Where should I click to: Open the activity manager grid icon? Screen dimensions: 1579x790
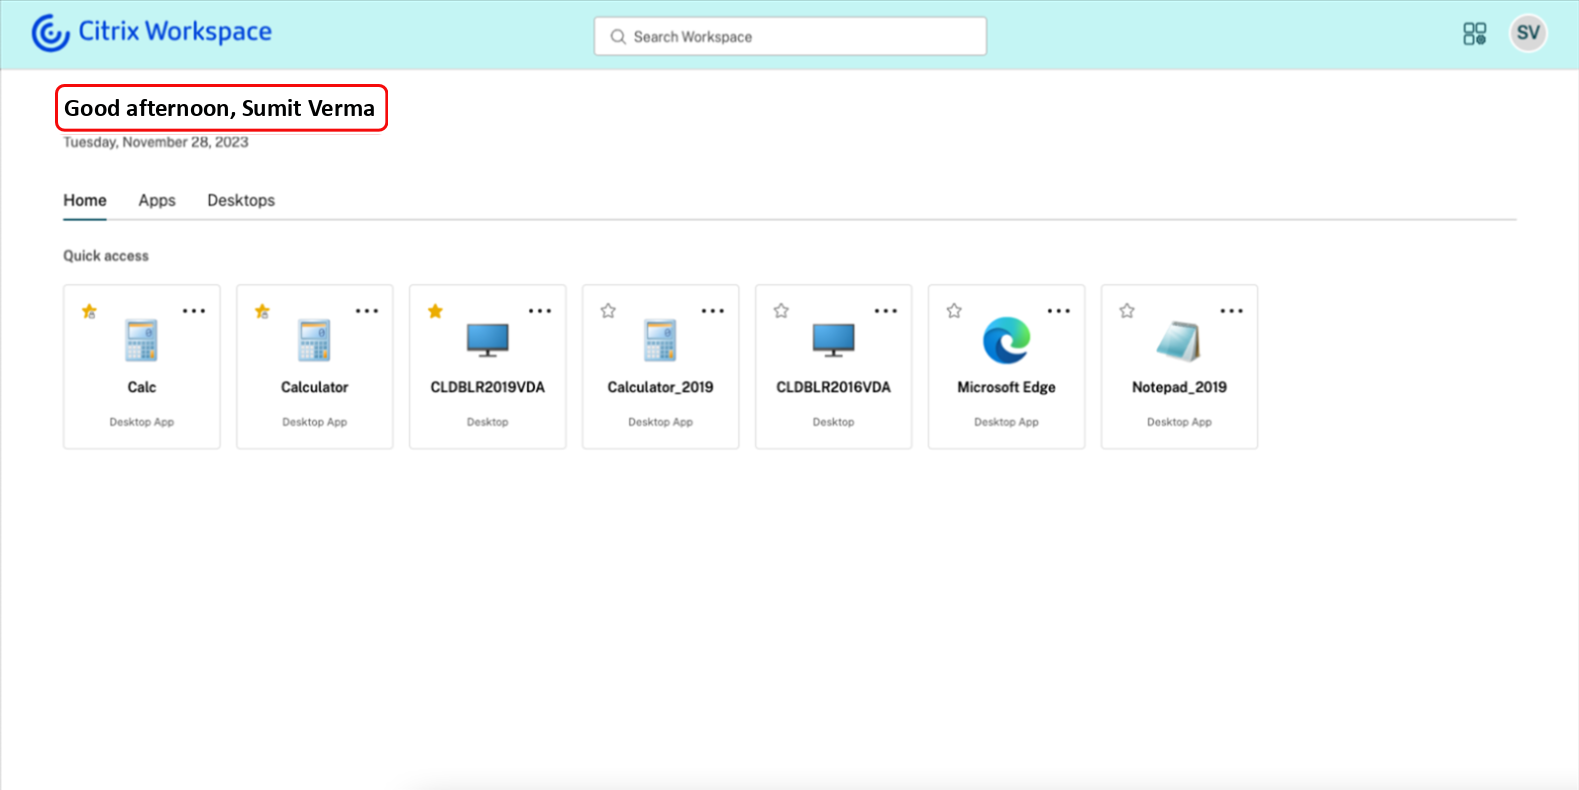(1474, 34)
